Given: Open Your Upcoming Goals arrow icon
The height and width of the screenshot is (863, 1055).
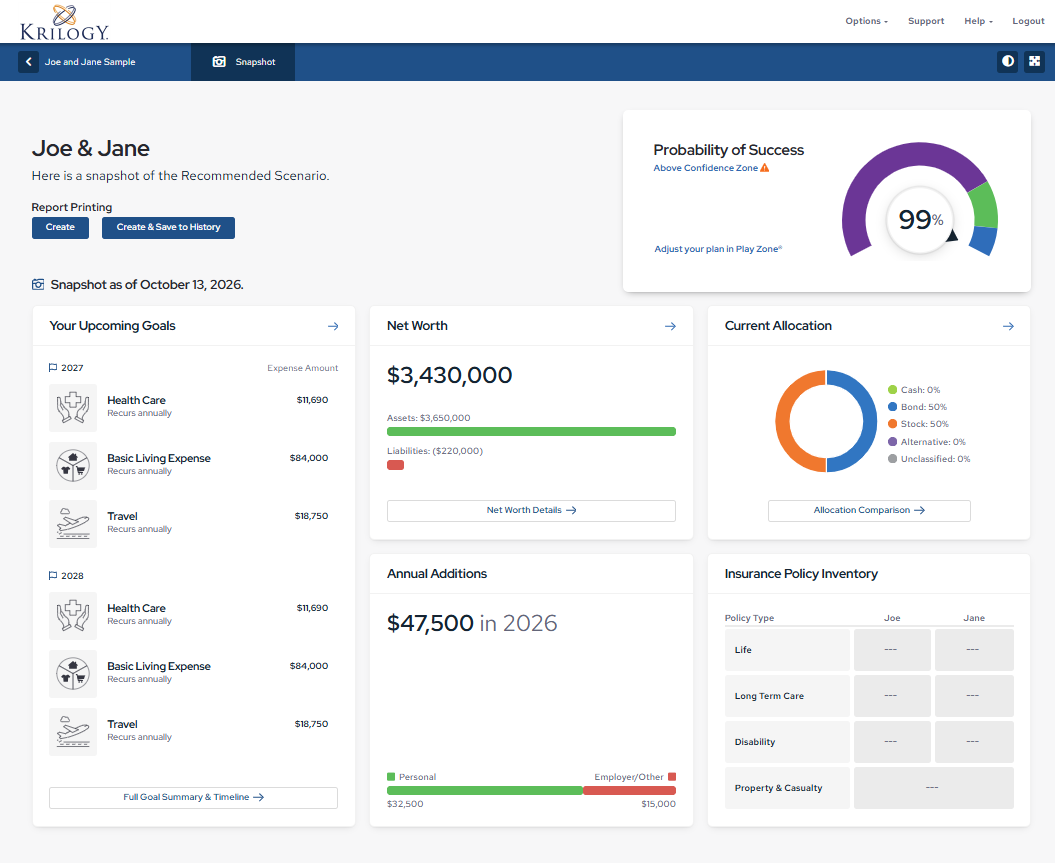Looking at the screenshot, I should click(x=333, y=326).
